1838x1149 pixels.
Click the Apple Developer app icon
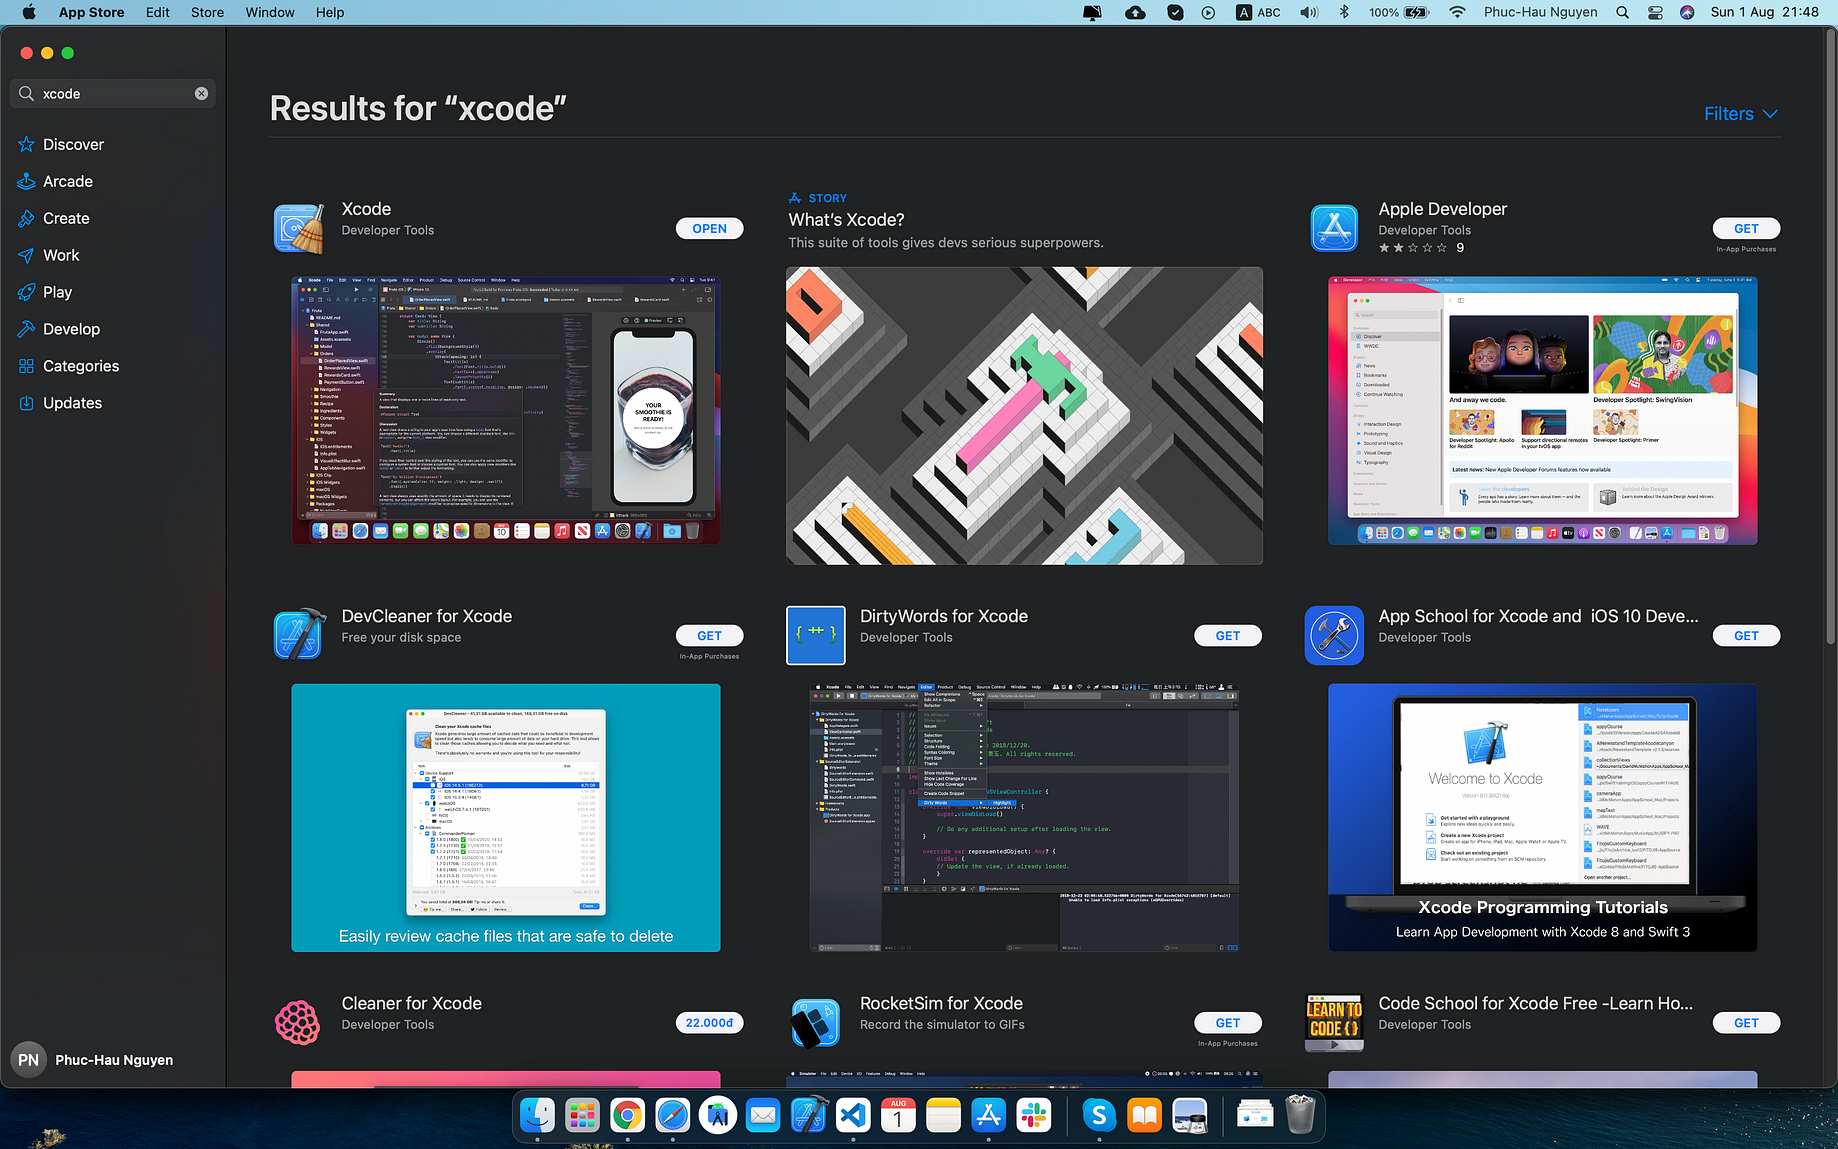click(x=1334, y=229)
